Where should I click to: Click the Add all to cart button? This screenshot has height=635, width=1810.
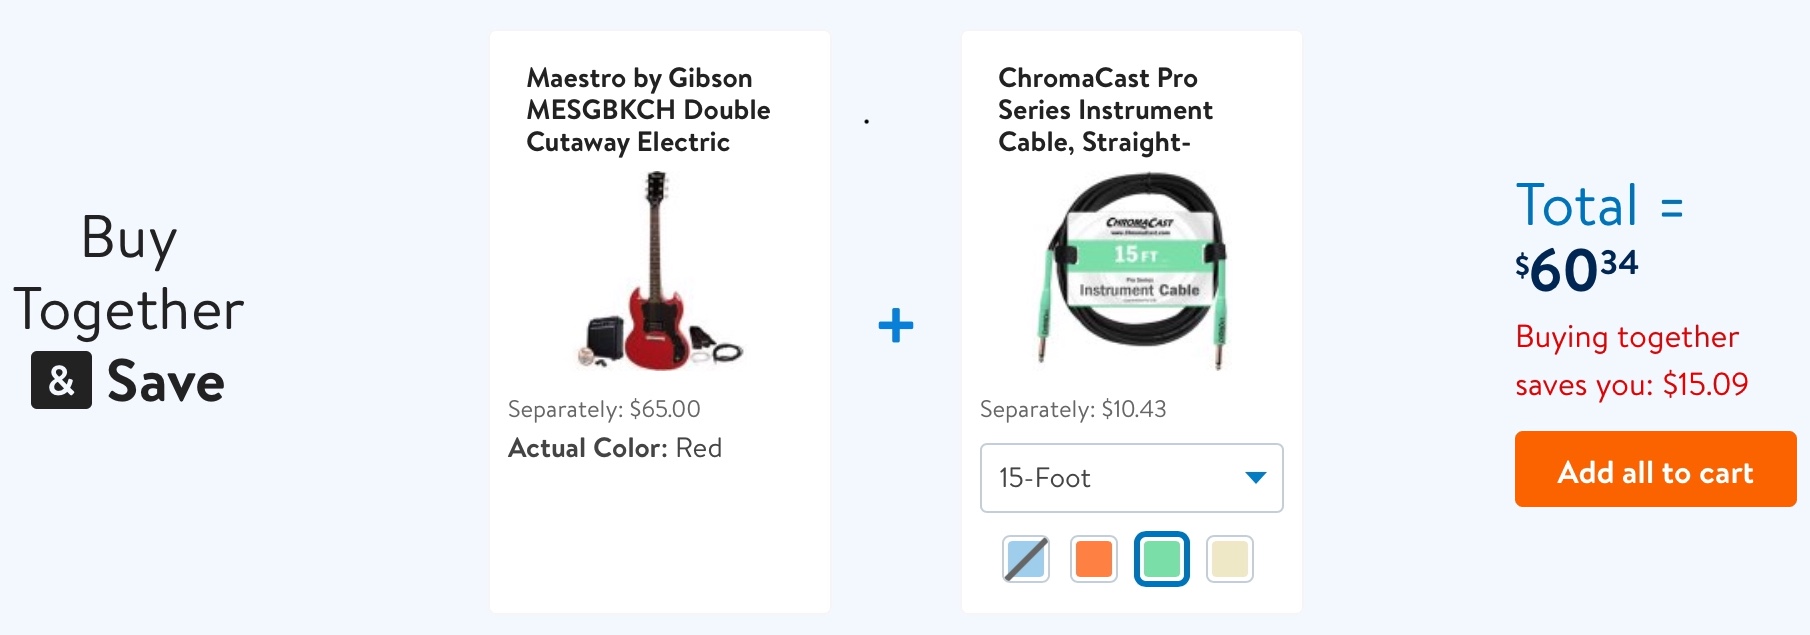[x=1655, y=470]
